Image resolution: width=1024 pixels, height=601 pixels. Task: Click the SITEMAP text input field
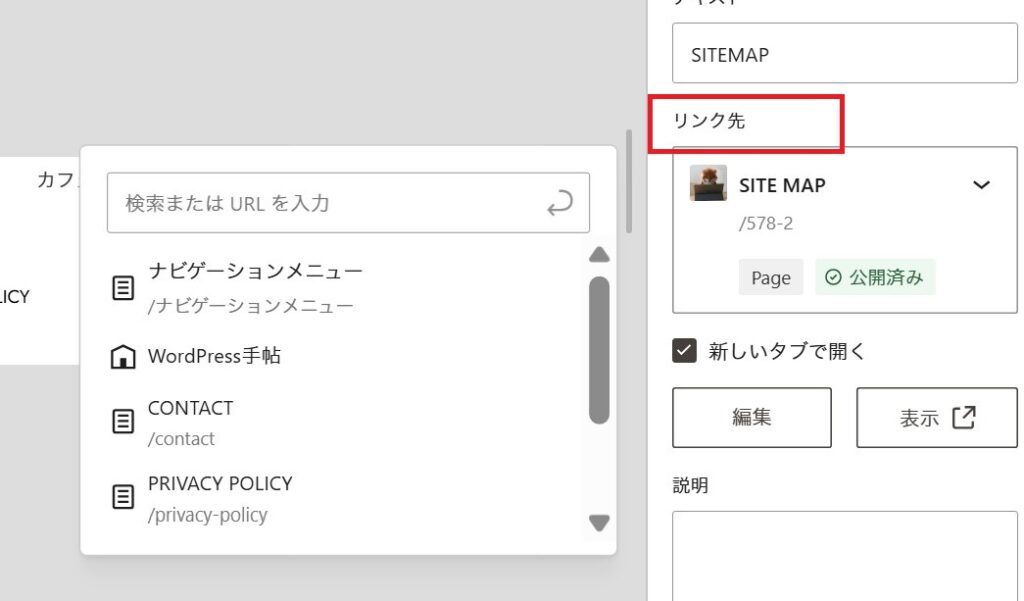(x=844, y=53)
